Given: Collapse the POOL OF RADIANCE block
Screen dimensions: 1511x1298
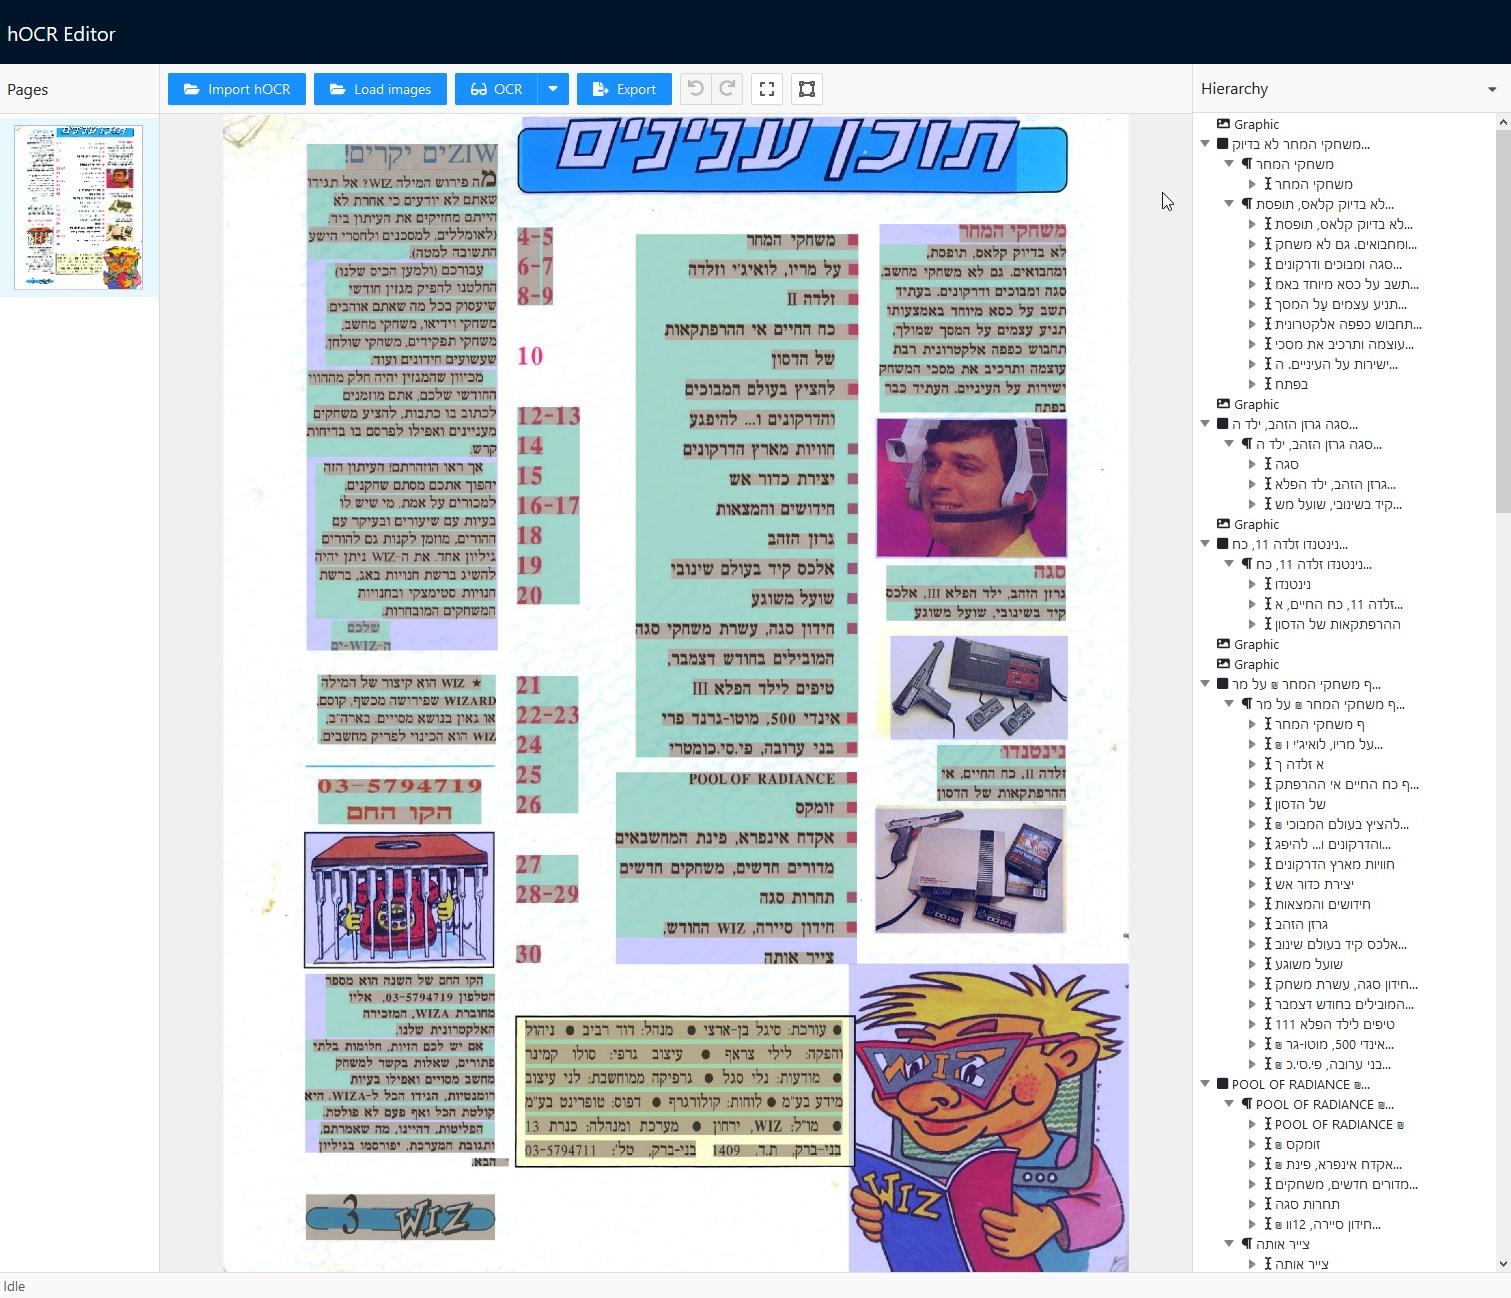Looking at the screenshot, I should coord(1206,1084).
